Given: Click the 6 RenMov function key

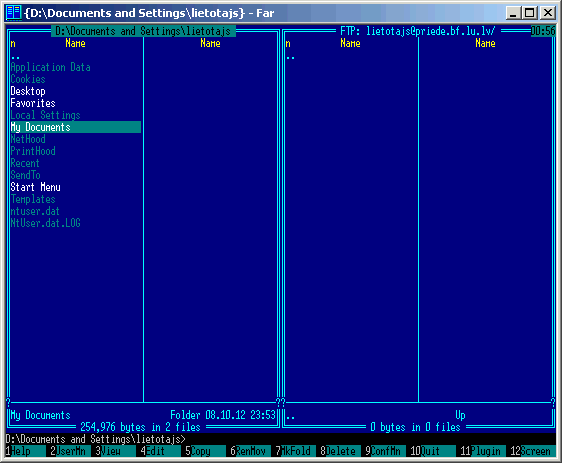Looking at the screenshot, I should pyautogui.click(x=250, y=451).
